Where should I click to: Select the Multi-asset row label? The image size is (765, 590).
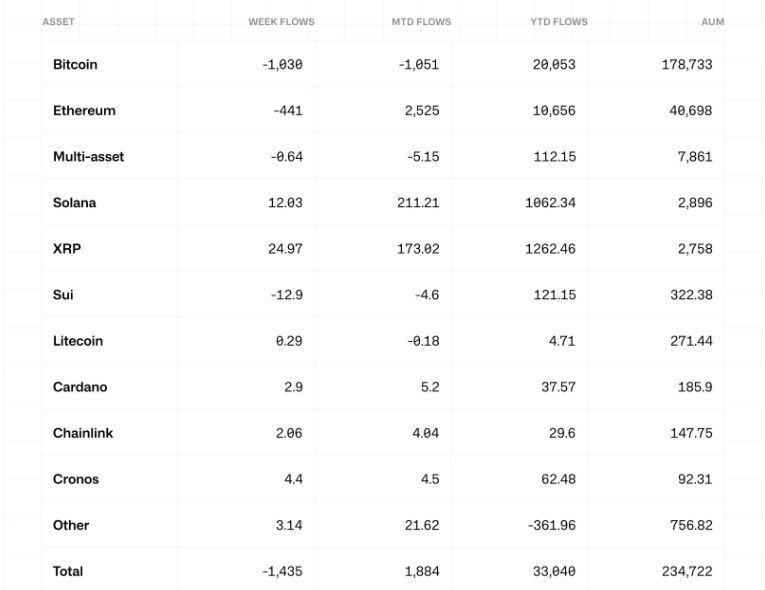pyautogui.click(x=88, y=156)
